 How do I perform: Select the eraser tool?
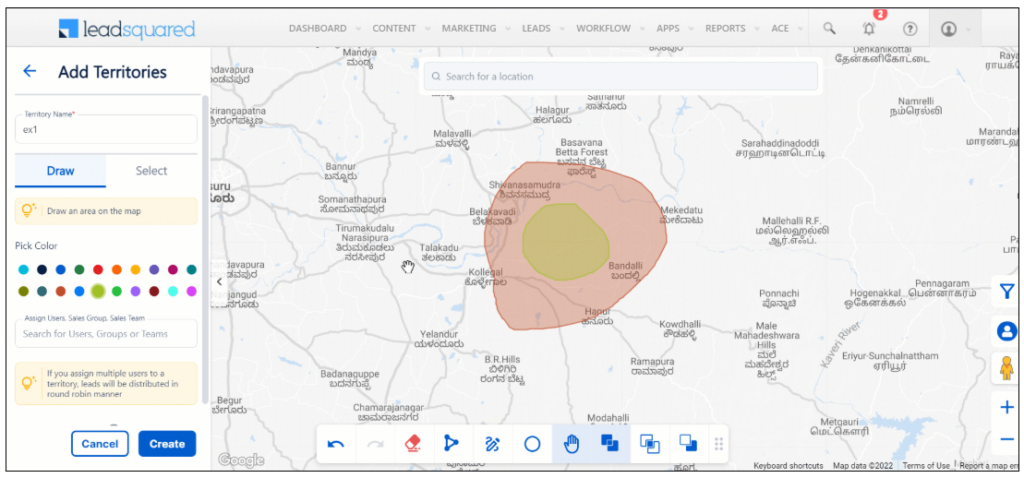click(413, 444)
